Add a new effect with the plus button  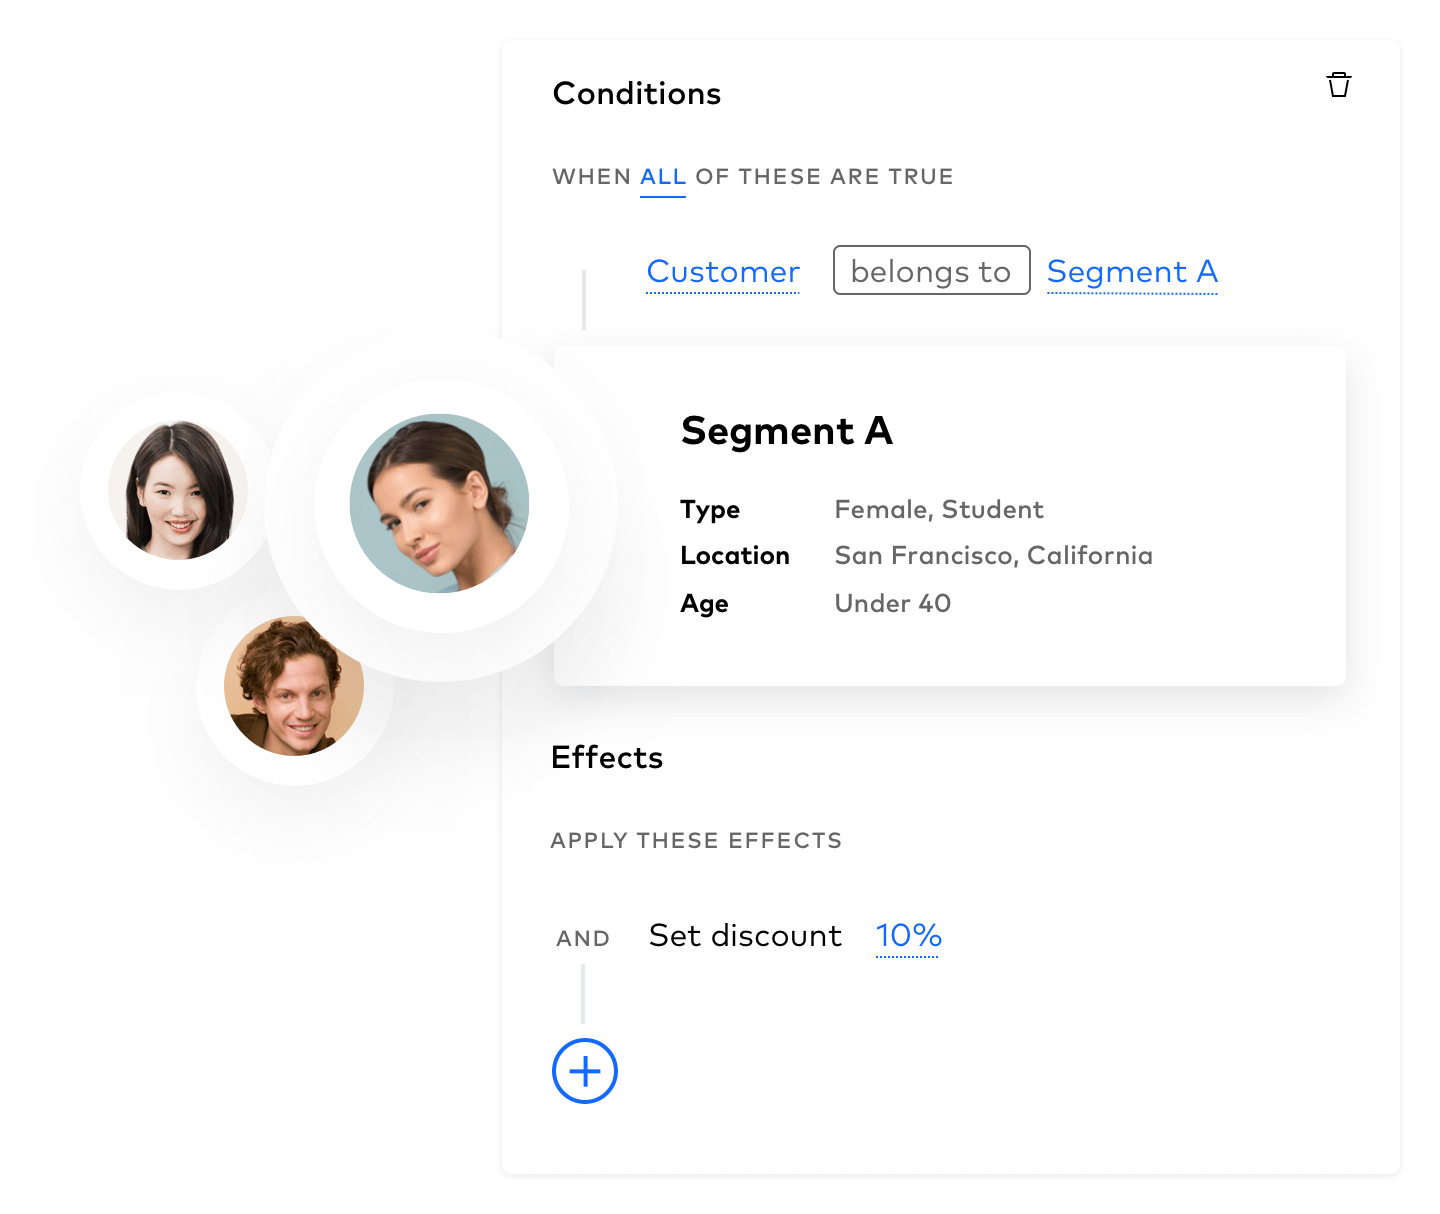click(585, 1071)
